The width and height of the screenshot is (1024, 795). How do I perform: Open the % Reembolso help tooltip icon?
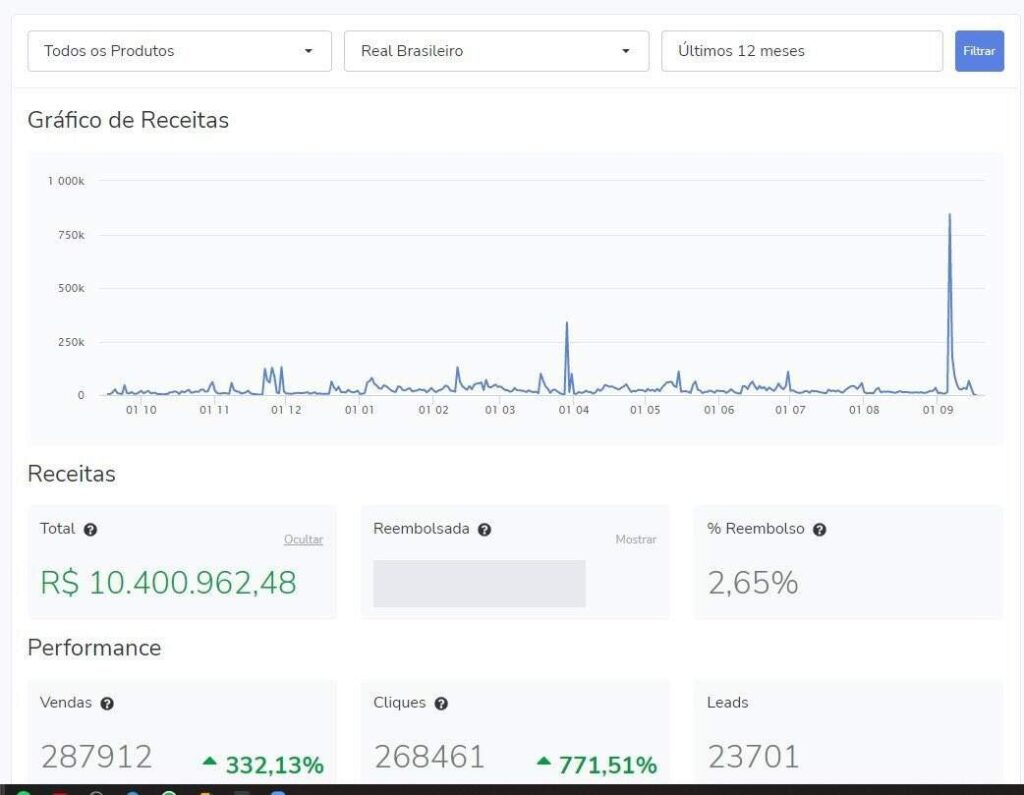point(819,530)
